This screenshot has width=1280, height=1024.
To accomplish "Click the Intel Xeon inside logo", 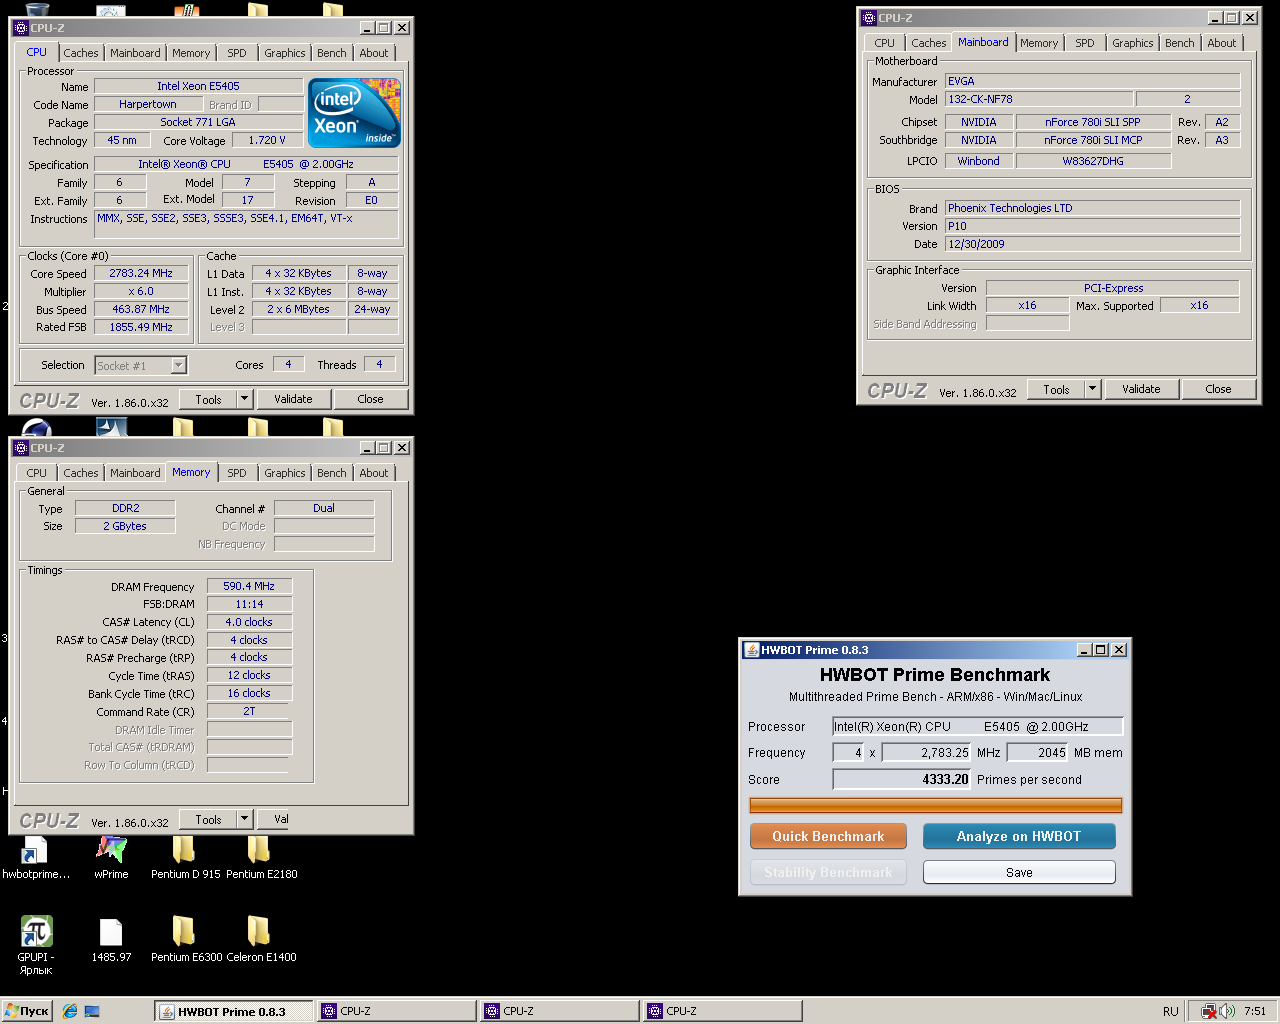I will click(x=355, y=113).
